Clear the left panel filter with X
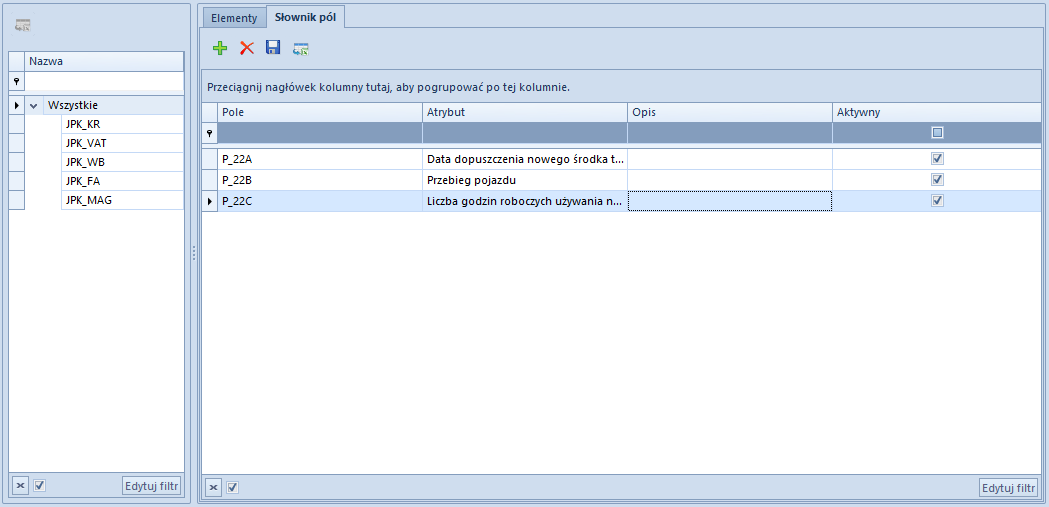Screen dimensions: 1049x507 click(x=21, y=486)
